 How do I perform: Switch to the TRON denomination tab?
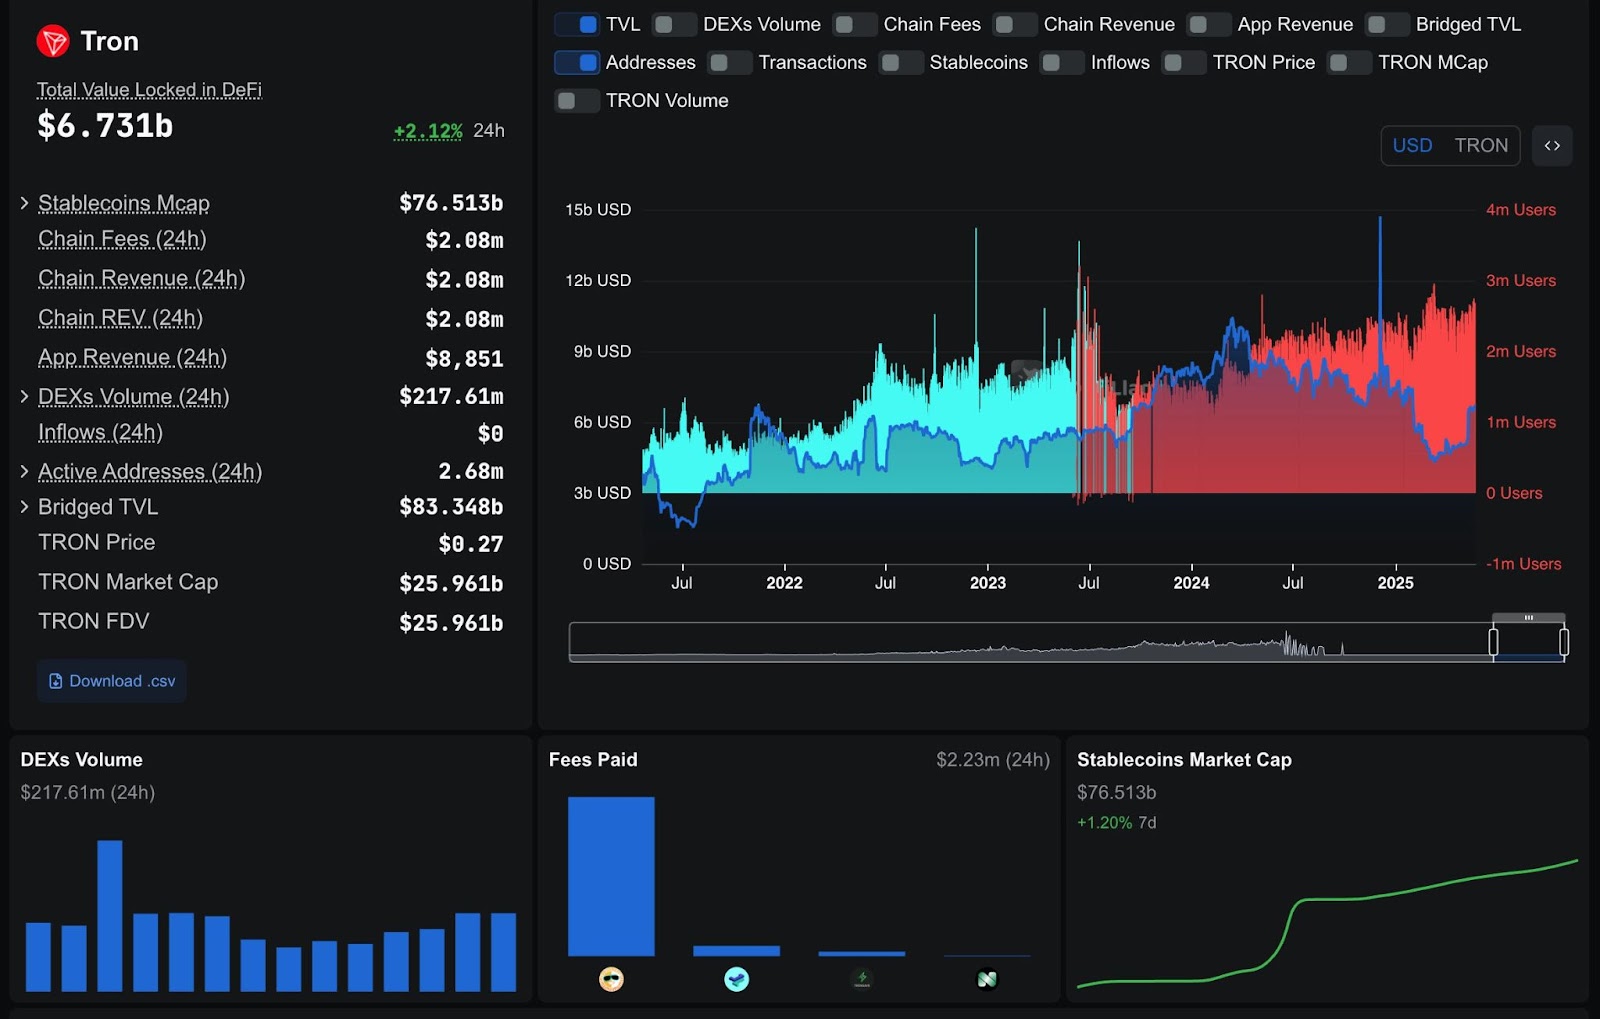pyautogui.click(x=1481, y=146)
